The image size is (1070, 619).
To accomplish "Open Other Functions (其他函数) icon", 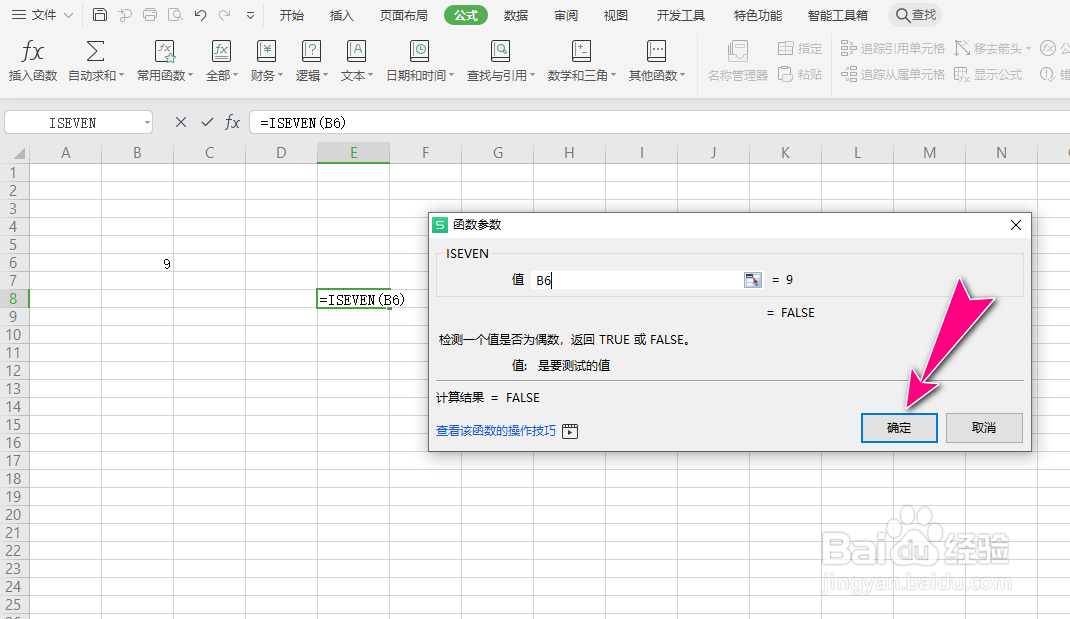I will point(656,51).
